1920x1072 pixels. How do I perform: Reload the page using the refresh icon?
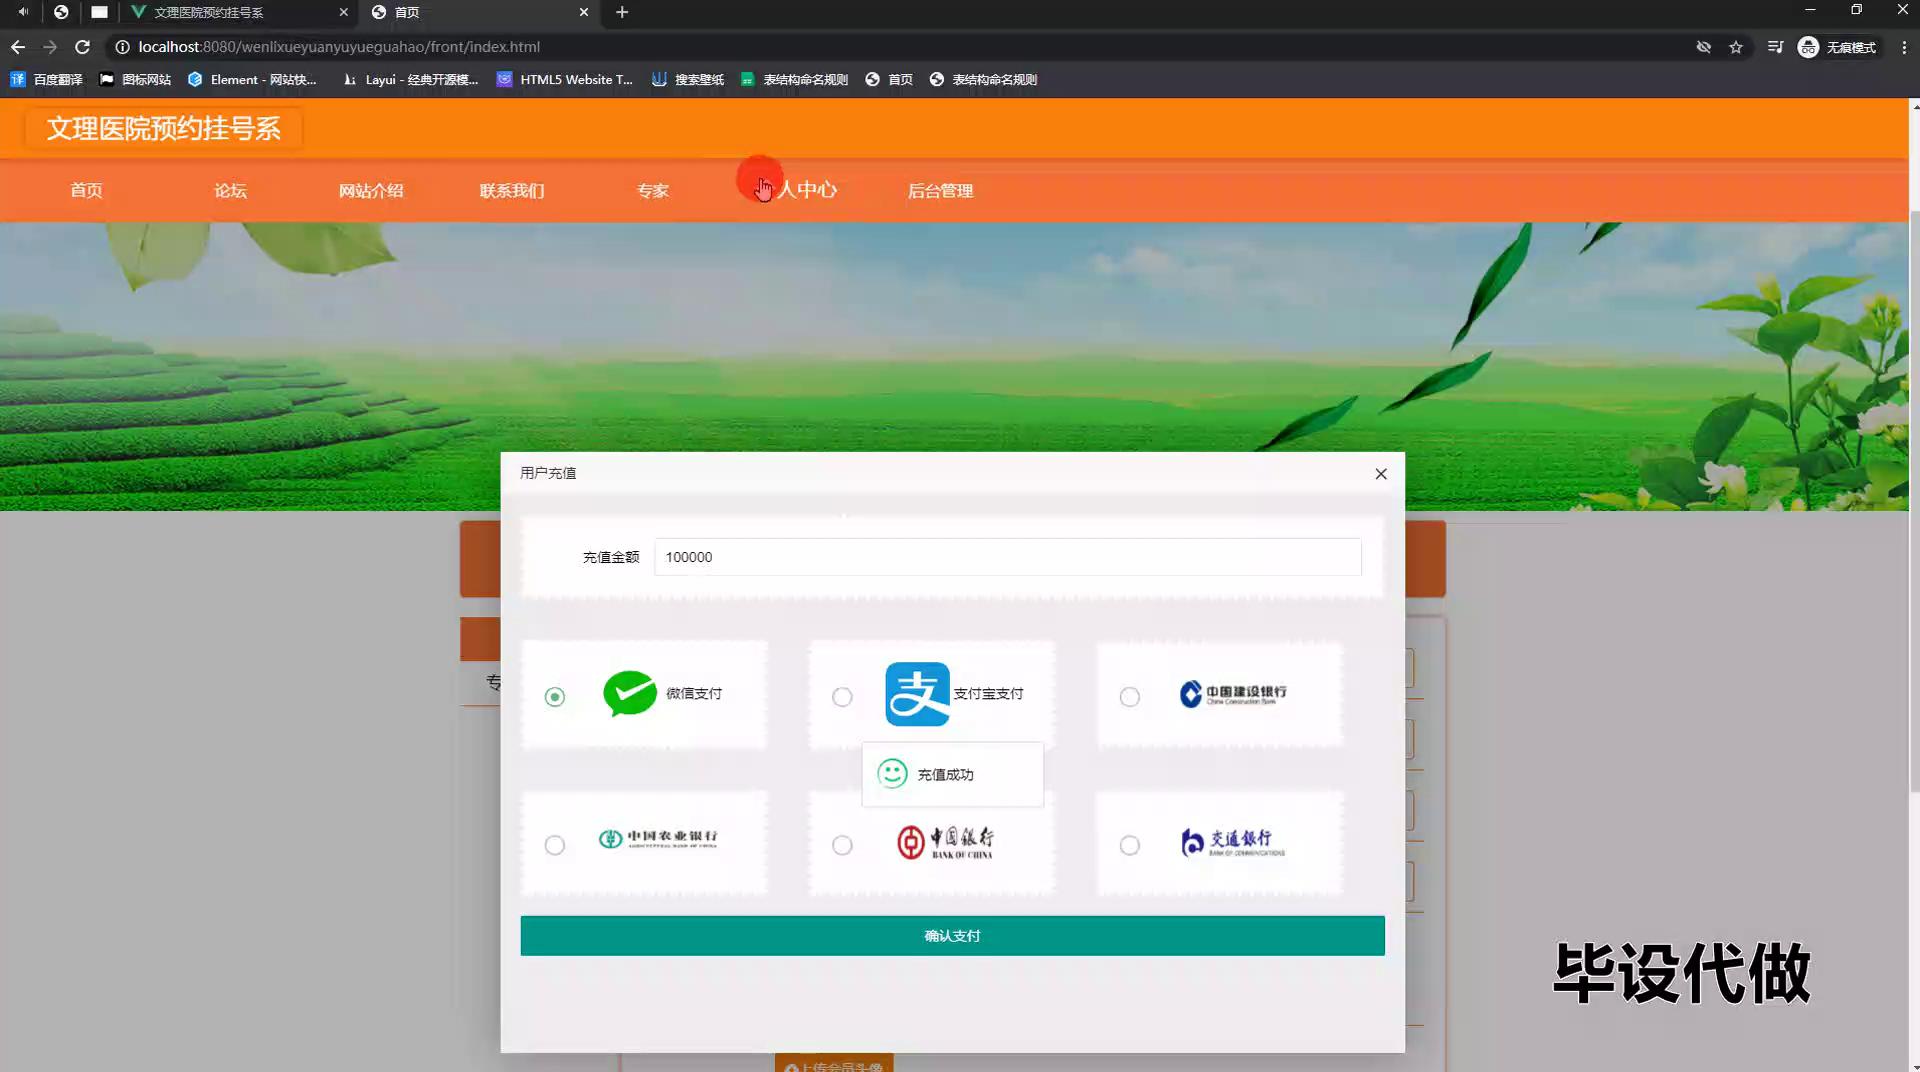pos(83,47)
